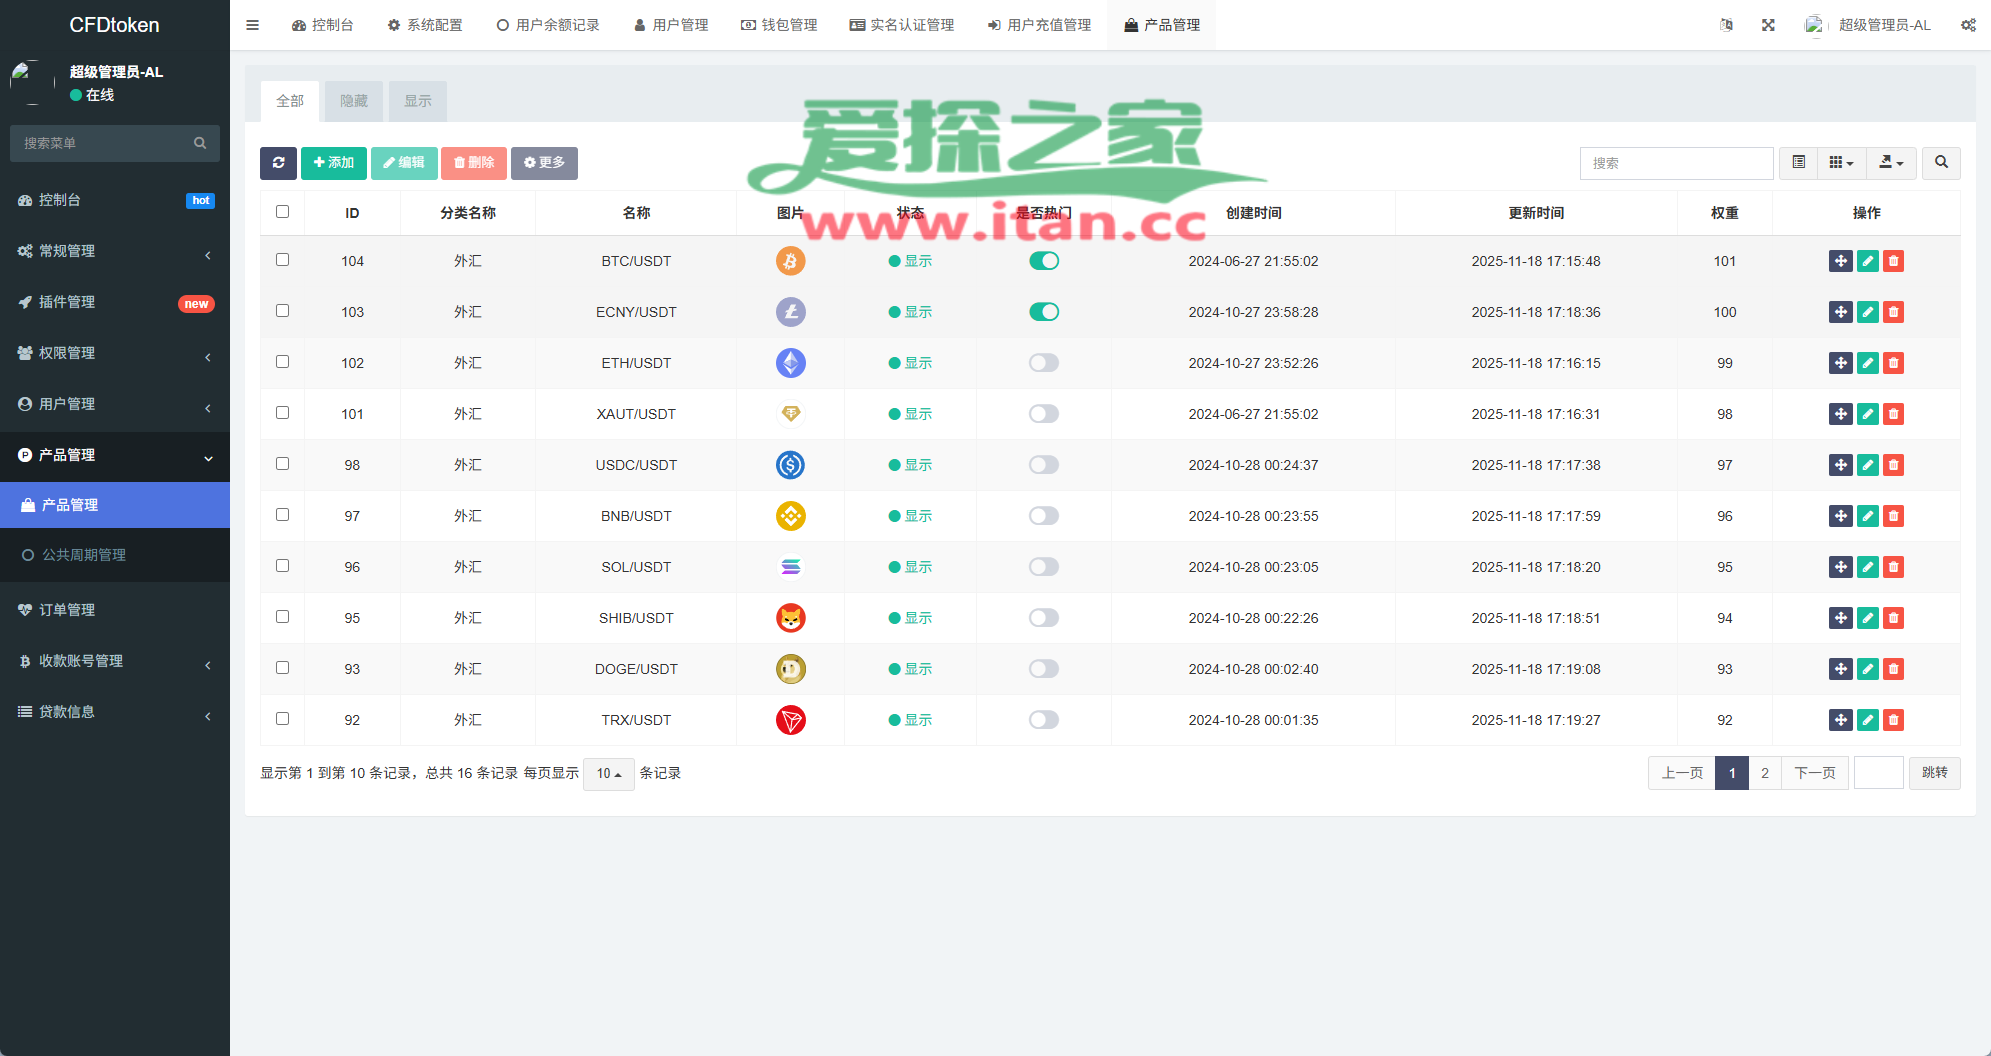The height and width of the screenshot is (1056, 1991).
Task: Click the magnifier search button beside the toolbar
Action: (x=1941, y=163)
